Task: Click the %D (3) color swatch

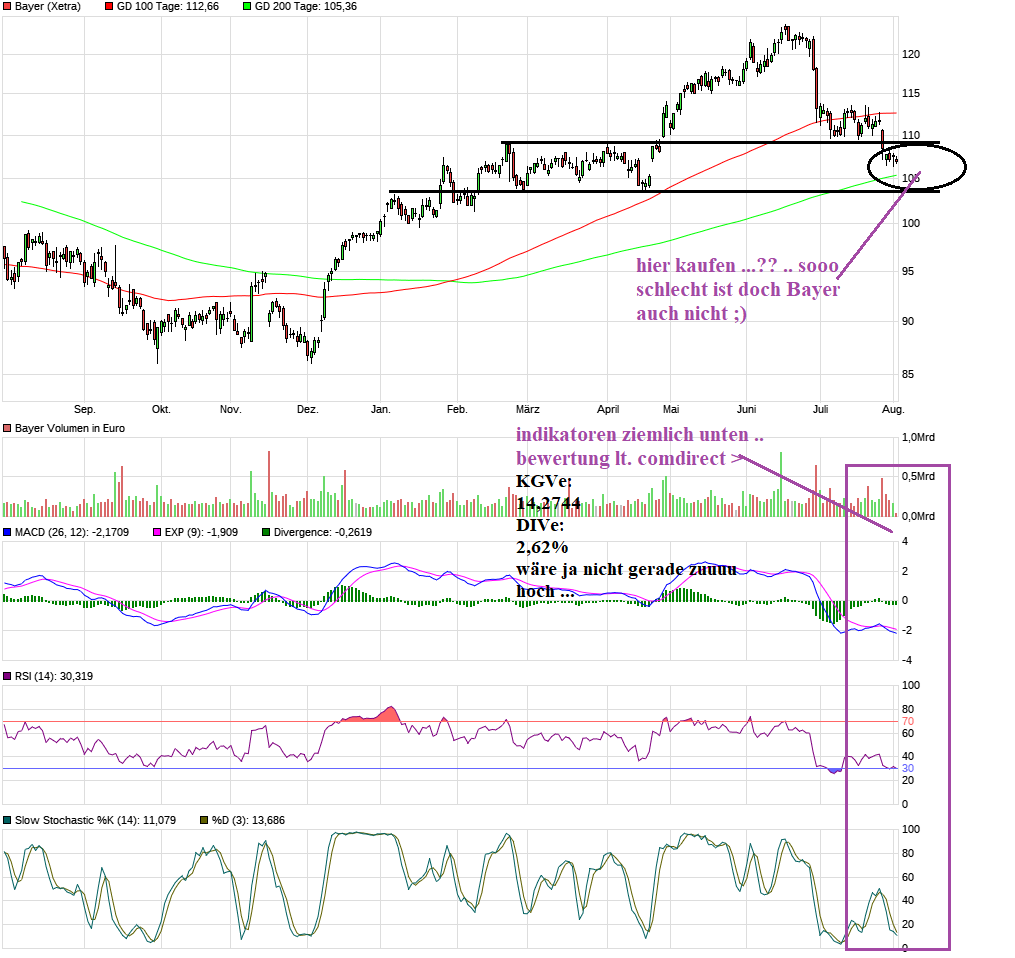Action: pos(202,820)
